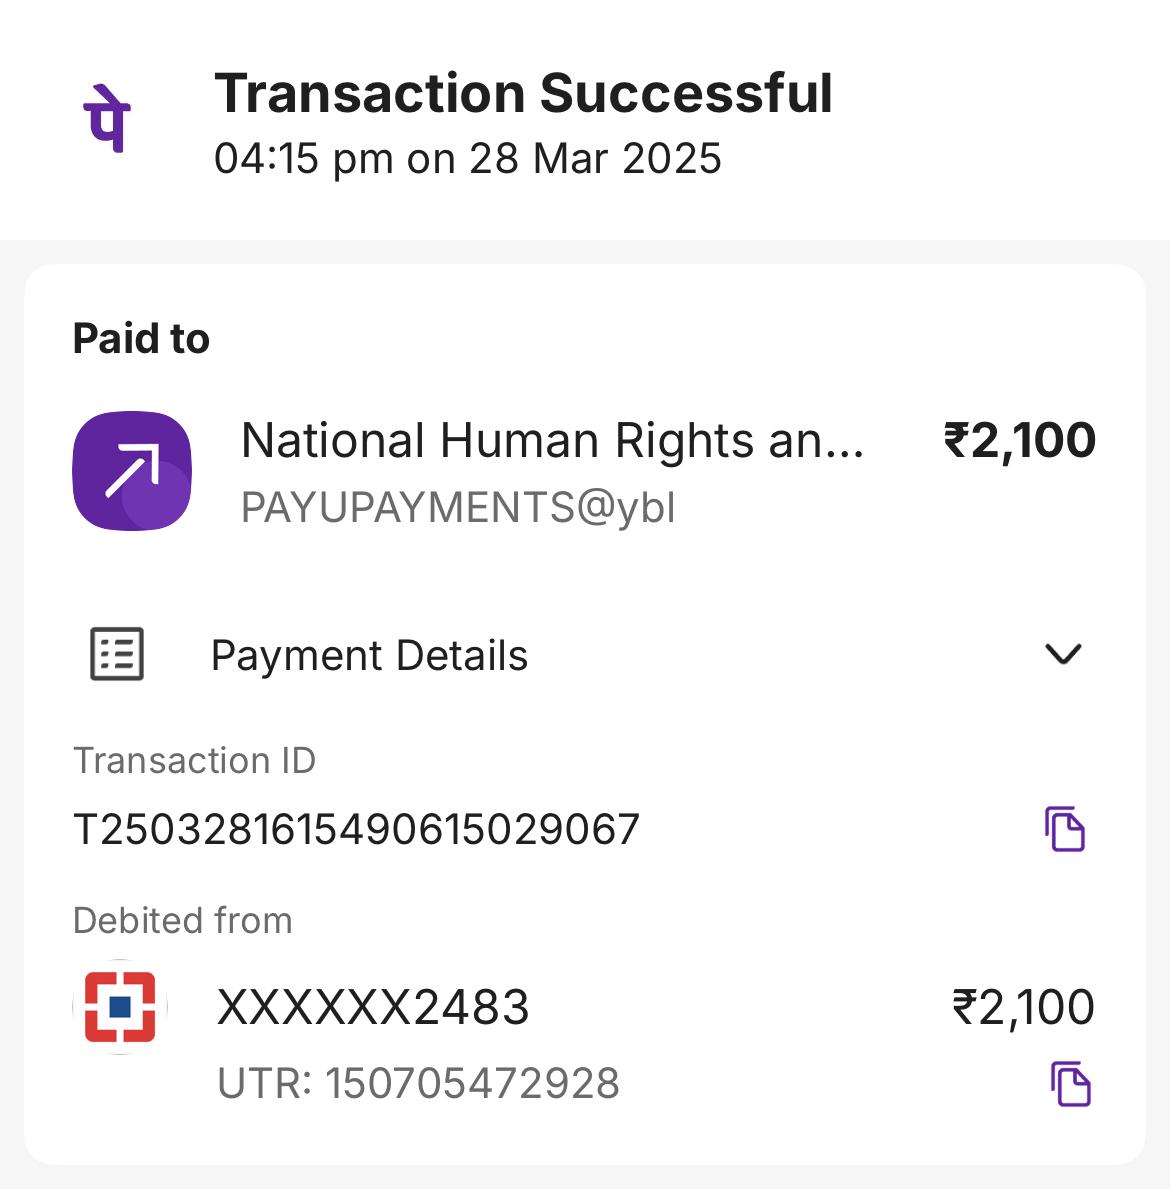
Task: Click the PhonePe logo icon
Action: pyautogui.click(x=107, y=118)
